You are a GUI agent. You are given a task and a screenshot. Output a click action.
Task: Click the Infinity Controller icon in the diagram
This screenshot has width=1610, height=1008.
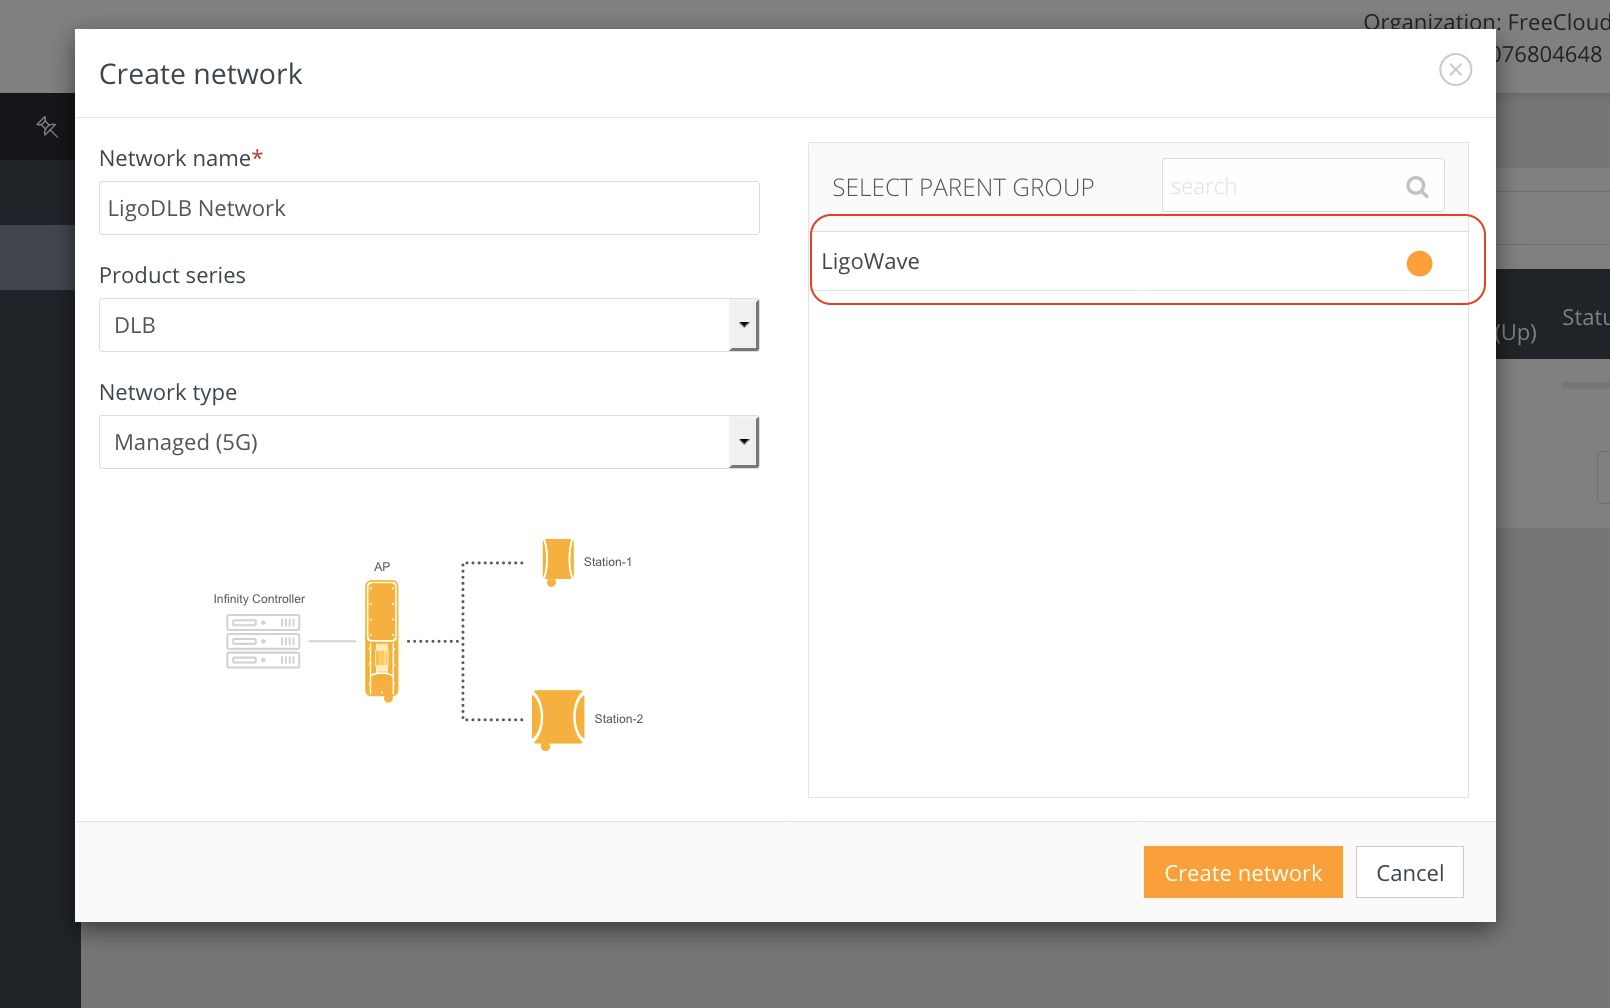[x=262, y=640]
